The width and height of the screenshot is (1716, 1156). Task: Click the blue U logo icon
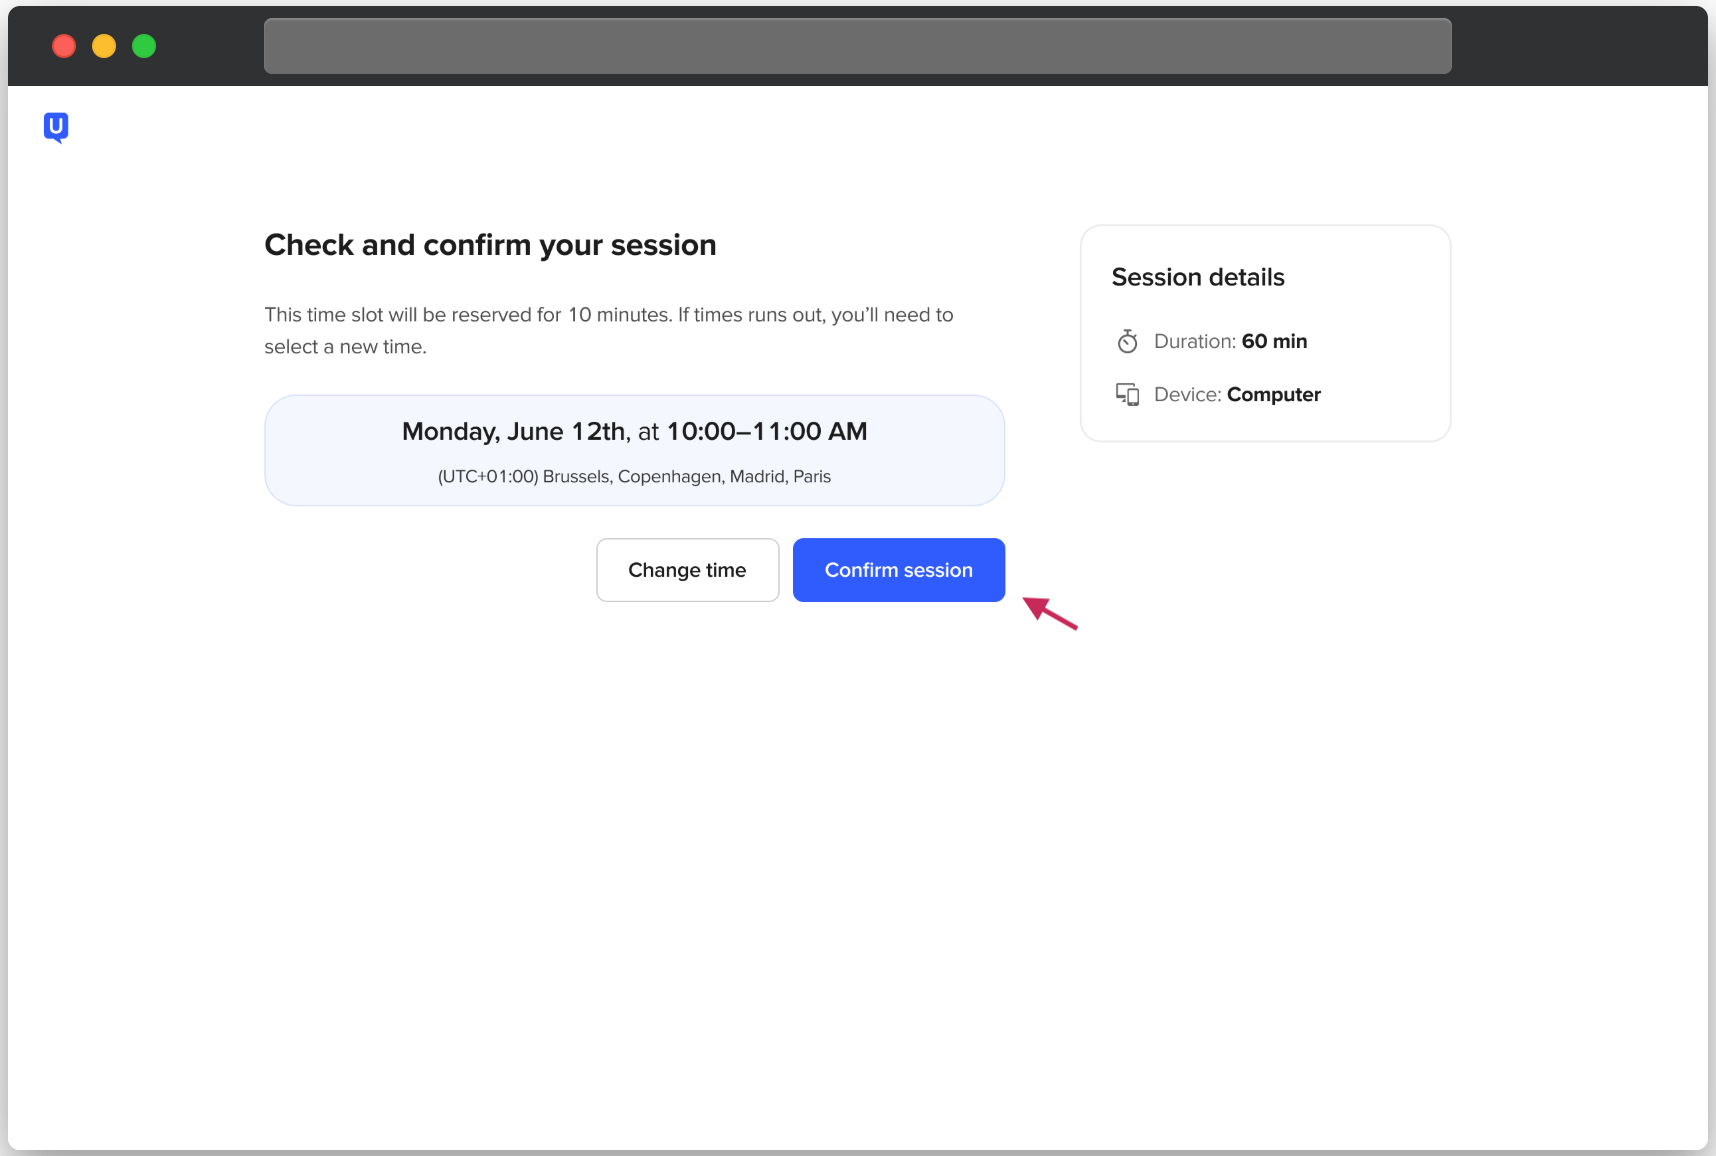(x=56, y=127)
